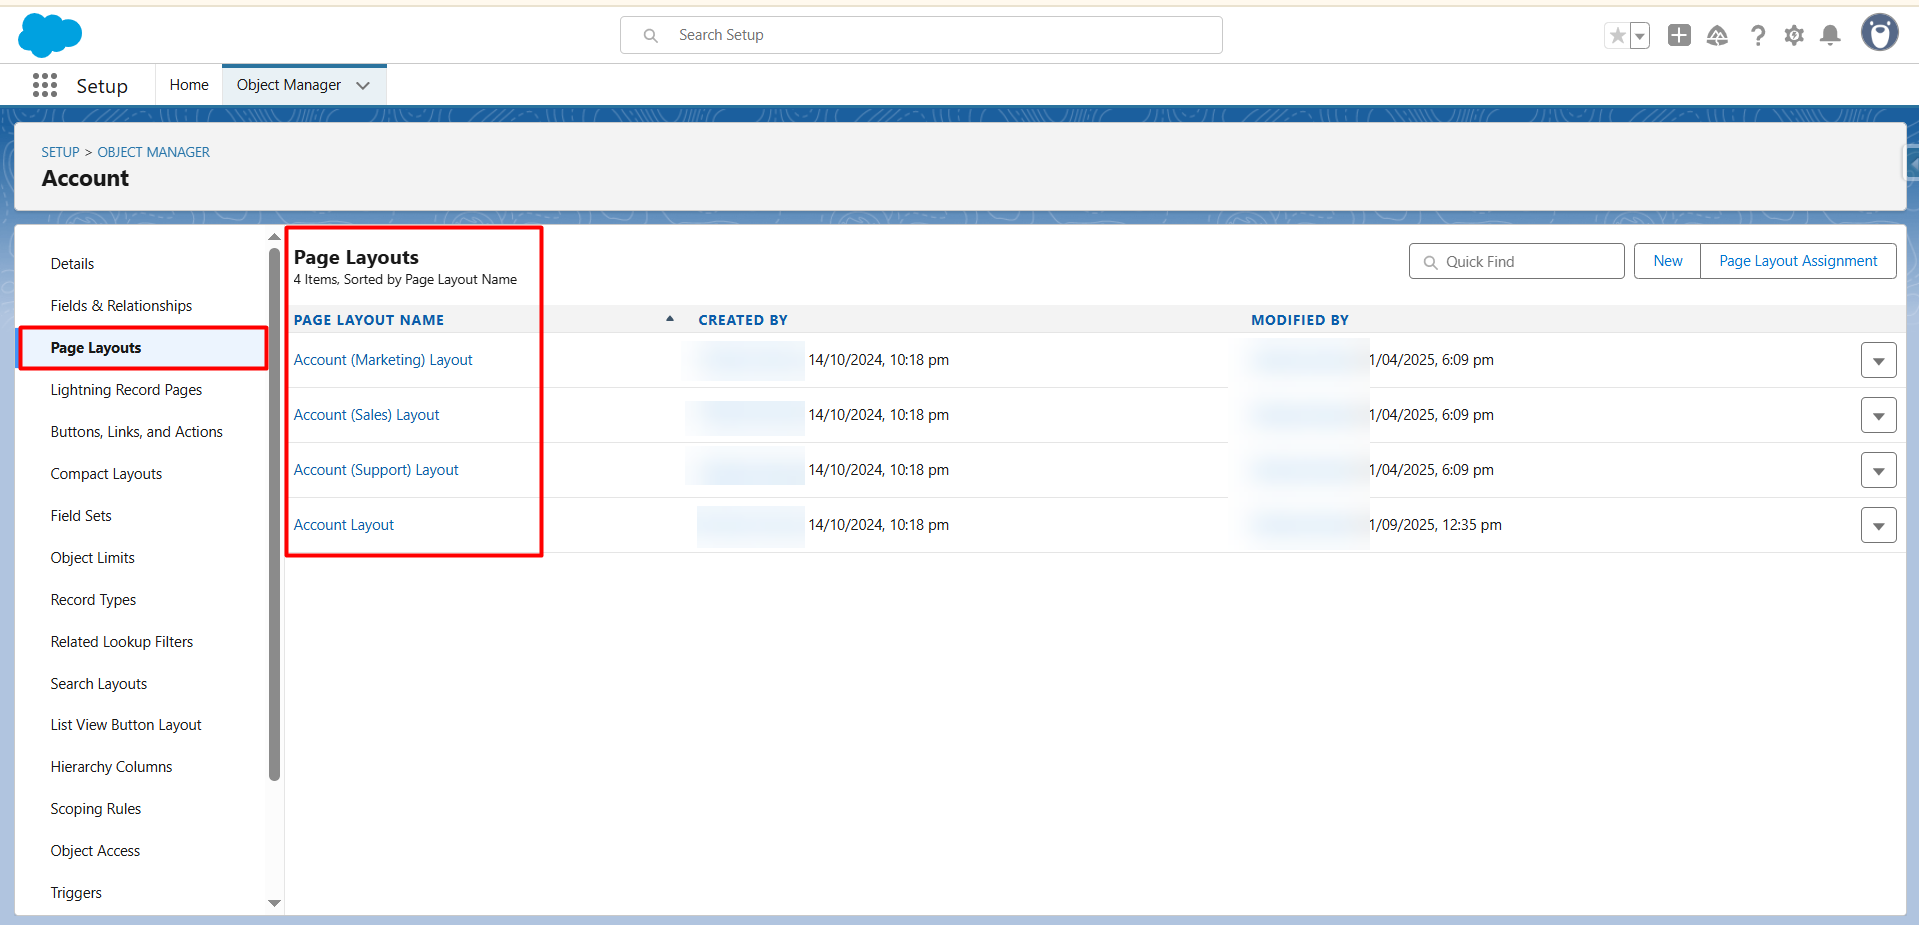The image size is (1919, 925).
Task: Open the notifications bell
Action: coord(1830,36)
